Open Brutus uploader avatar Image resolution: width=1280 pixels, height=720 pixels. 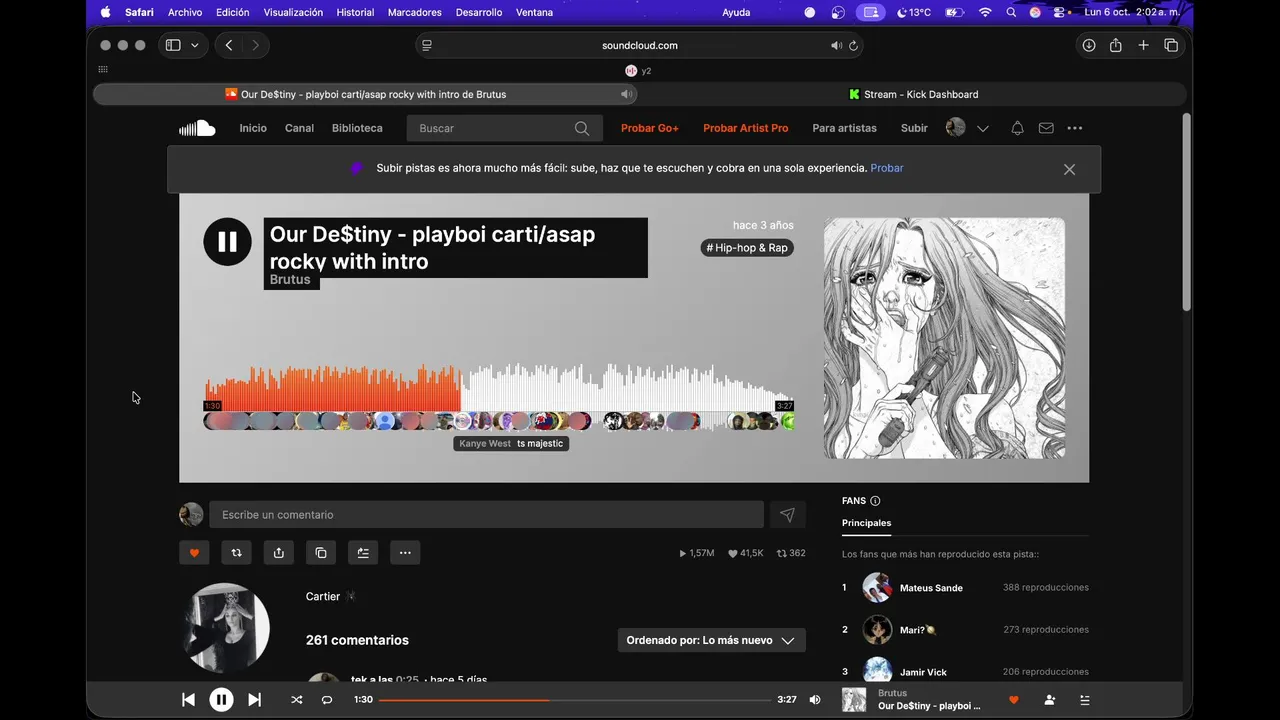click(227, 628)
